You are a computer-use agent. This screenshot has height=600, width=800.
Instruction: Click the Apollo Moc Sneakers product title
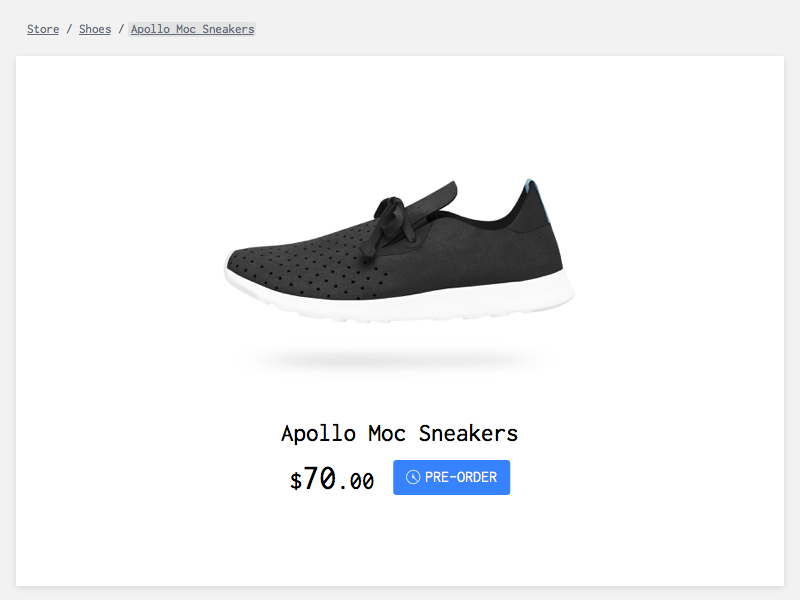(400, 434)
